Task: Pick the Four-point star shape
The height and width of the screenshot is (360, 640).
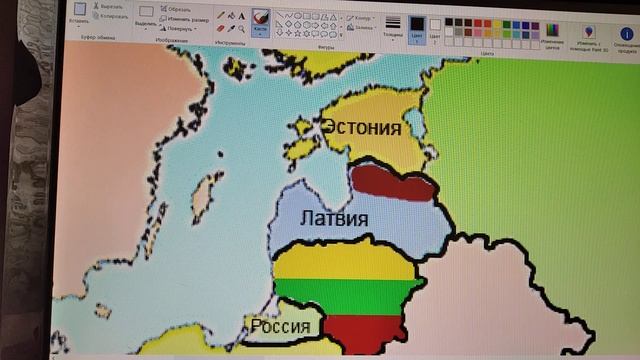Action: [289, 33]
